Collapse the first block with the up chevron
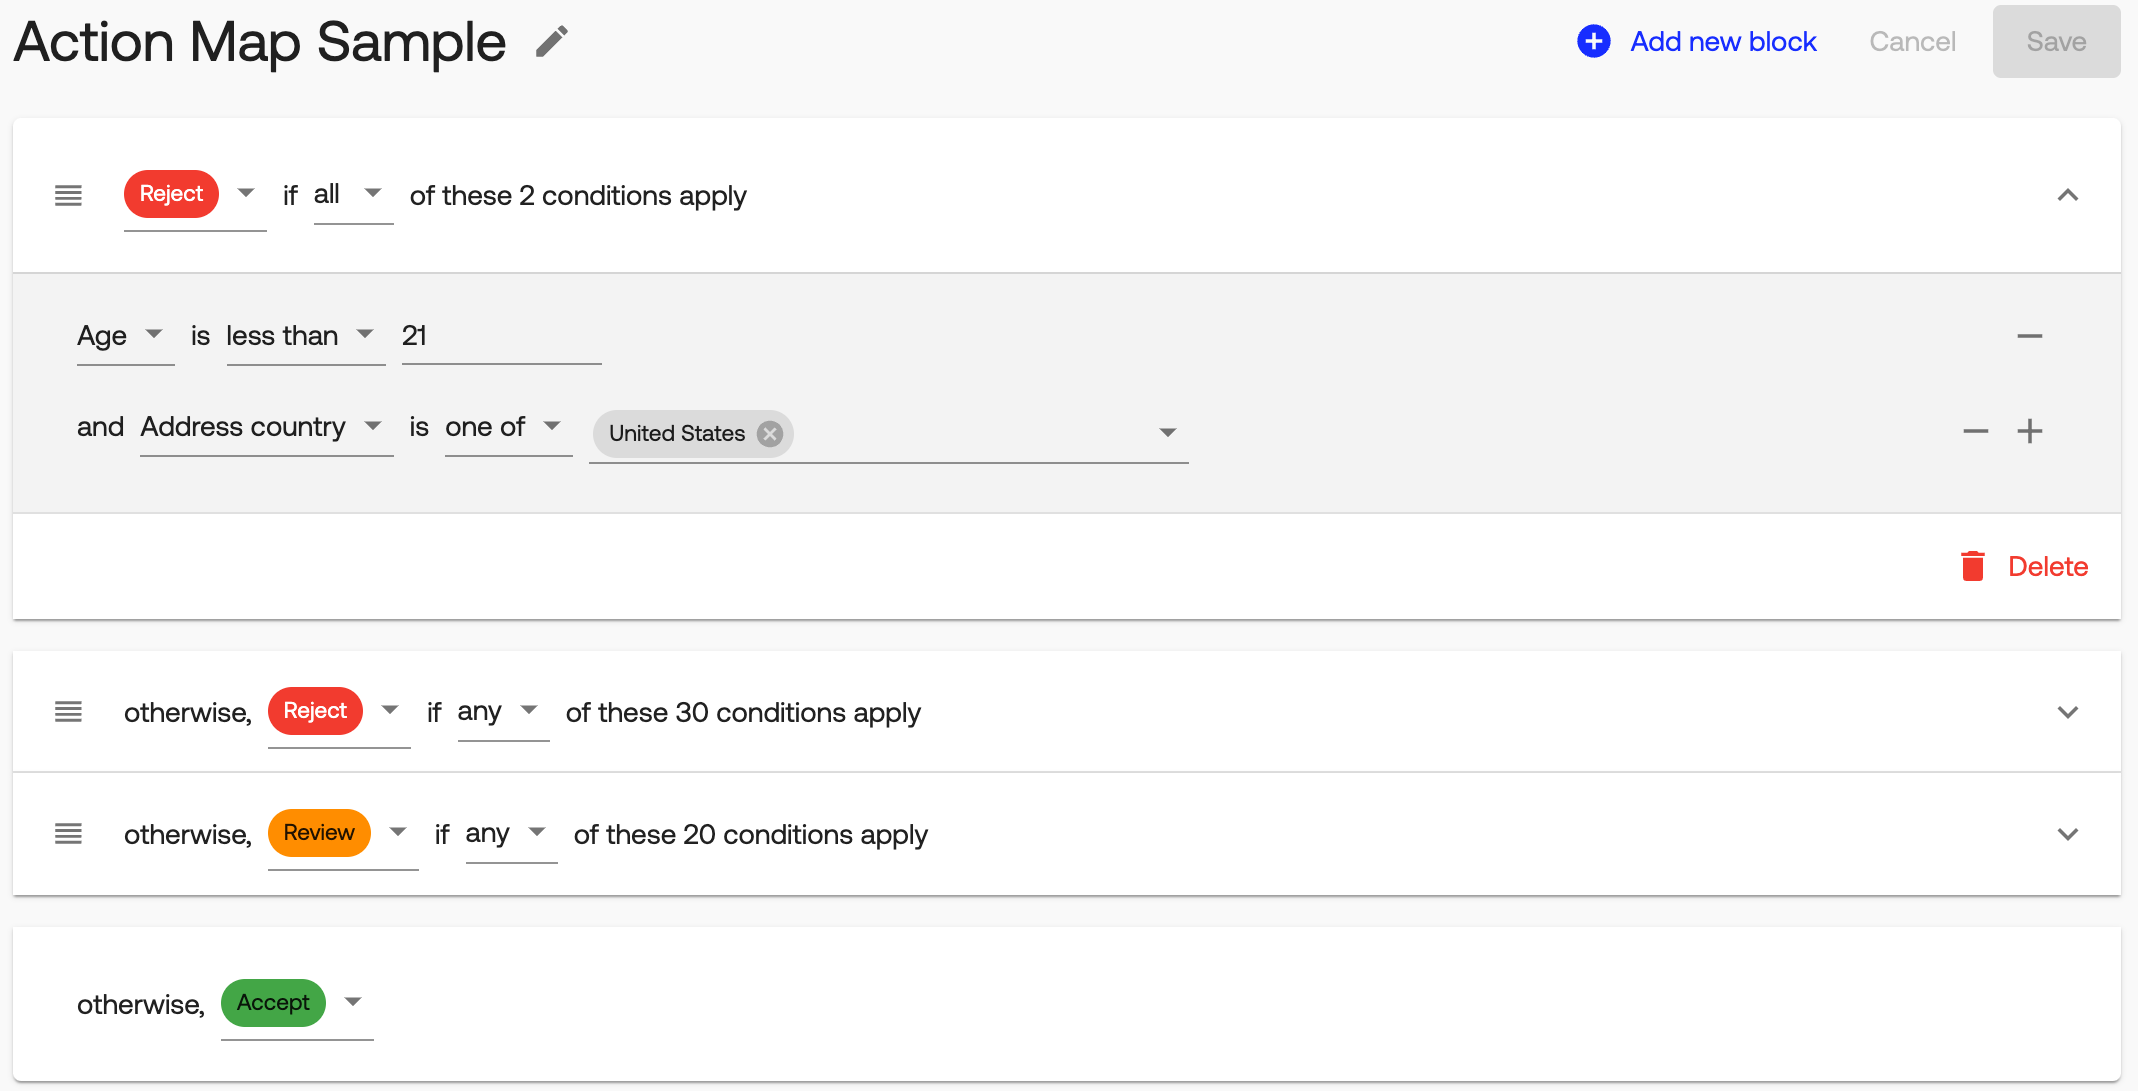Image resolution: width=2138 pixels, height=1091 pixels. point(2068,195)
